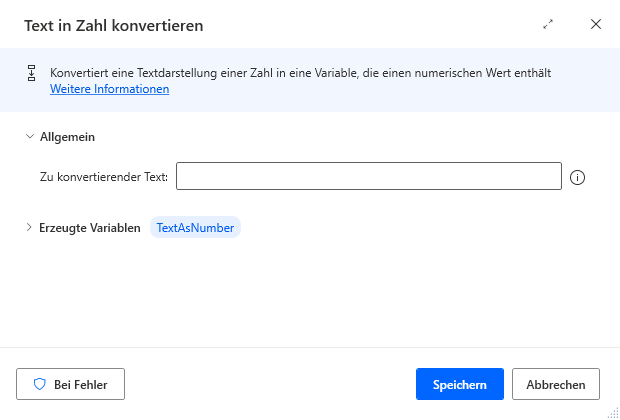Screen dimensions: 620x420
Task: Open the Weitere Informationen link
Action: pyautogui.click(x=110, y=89)
